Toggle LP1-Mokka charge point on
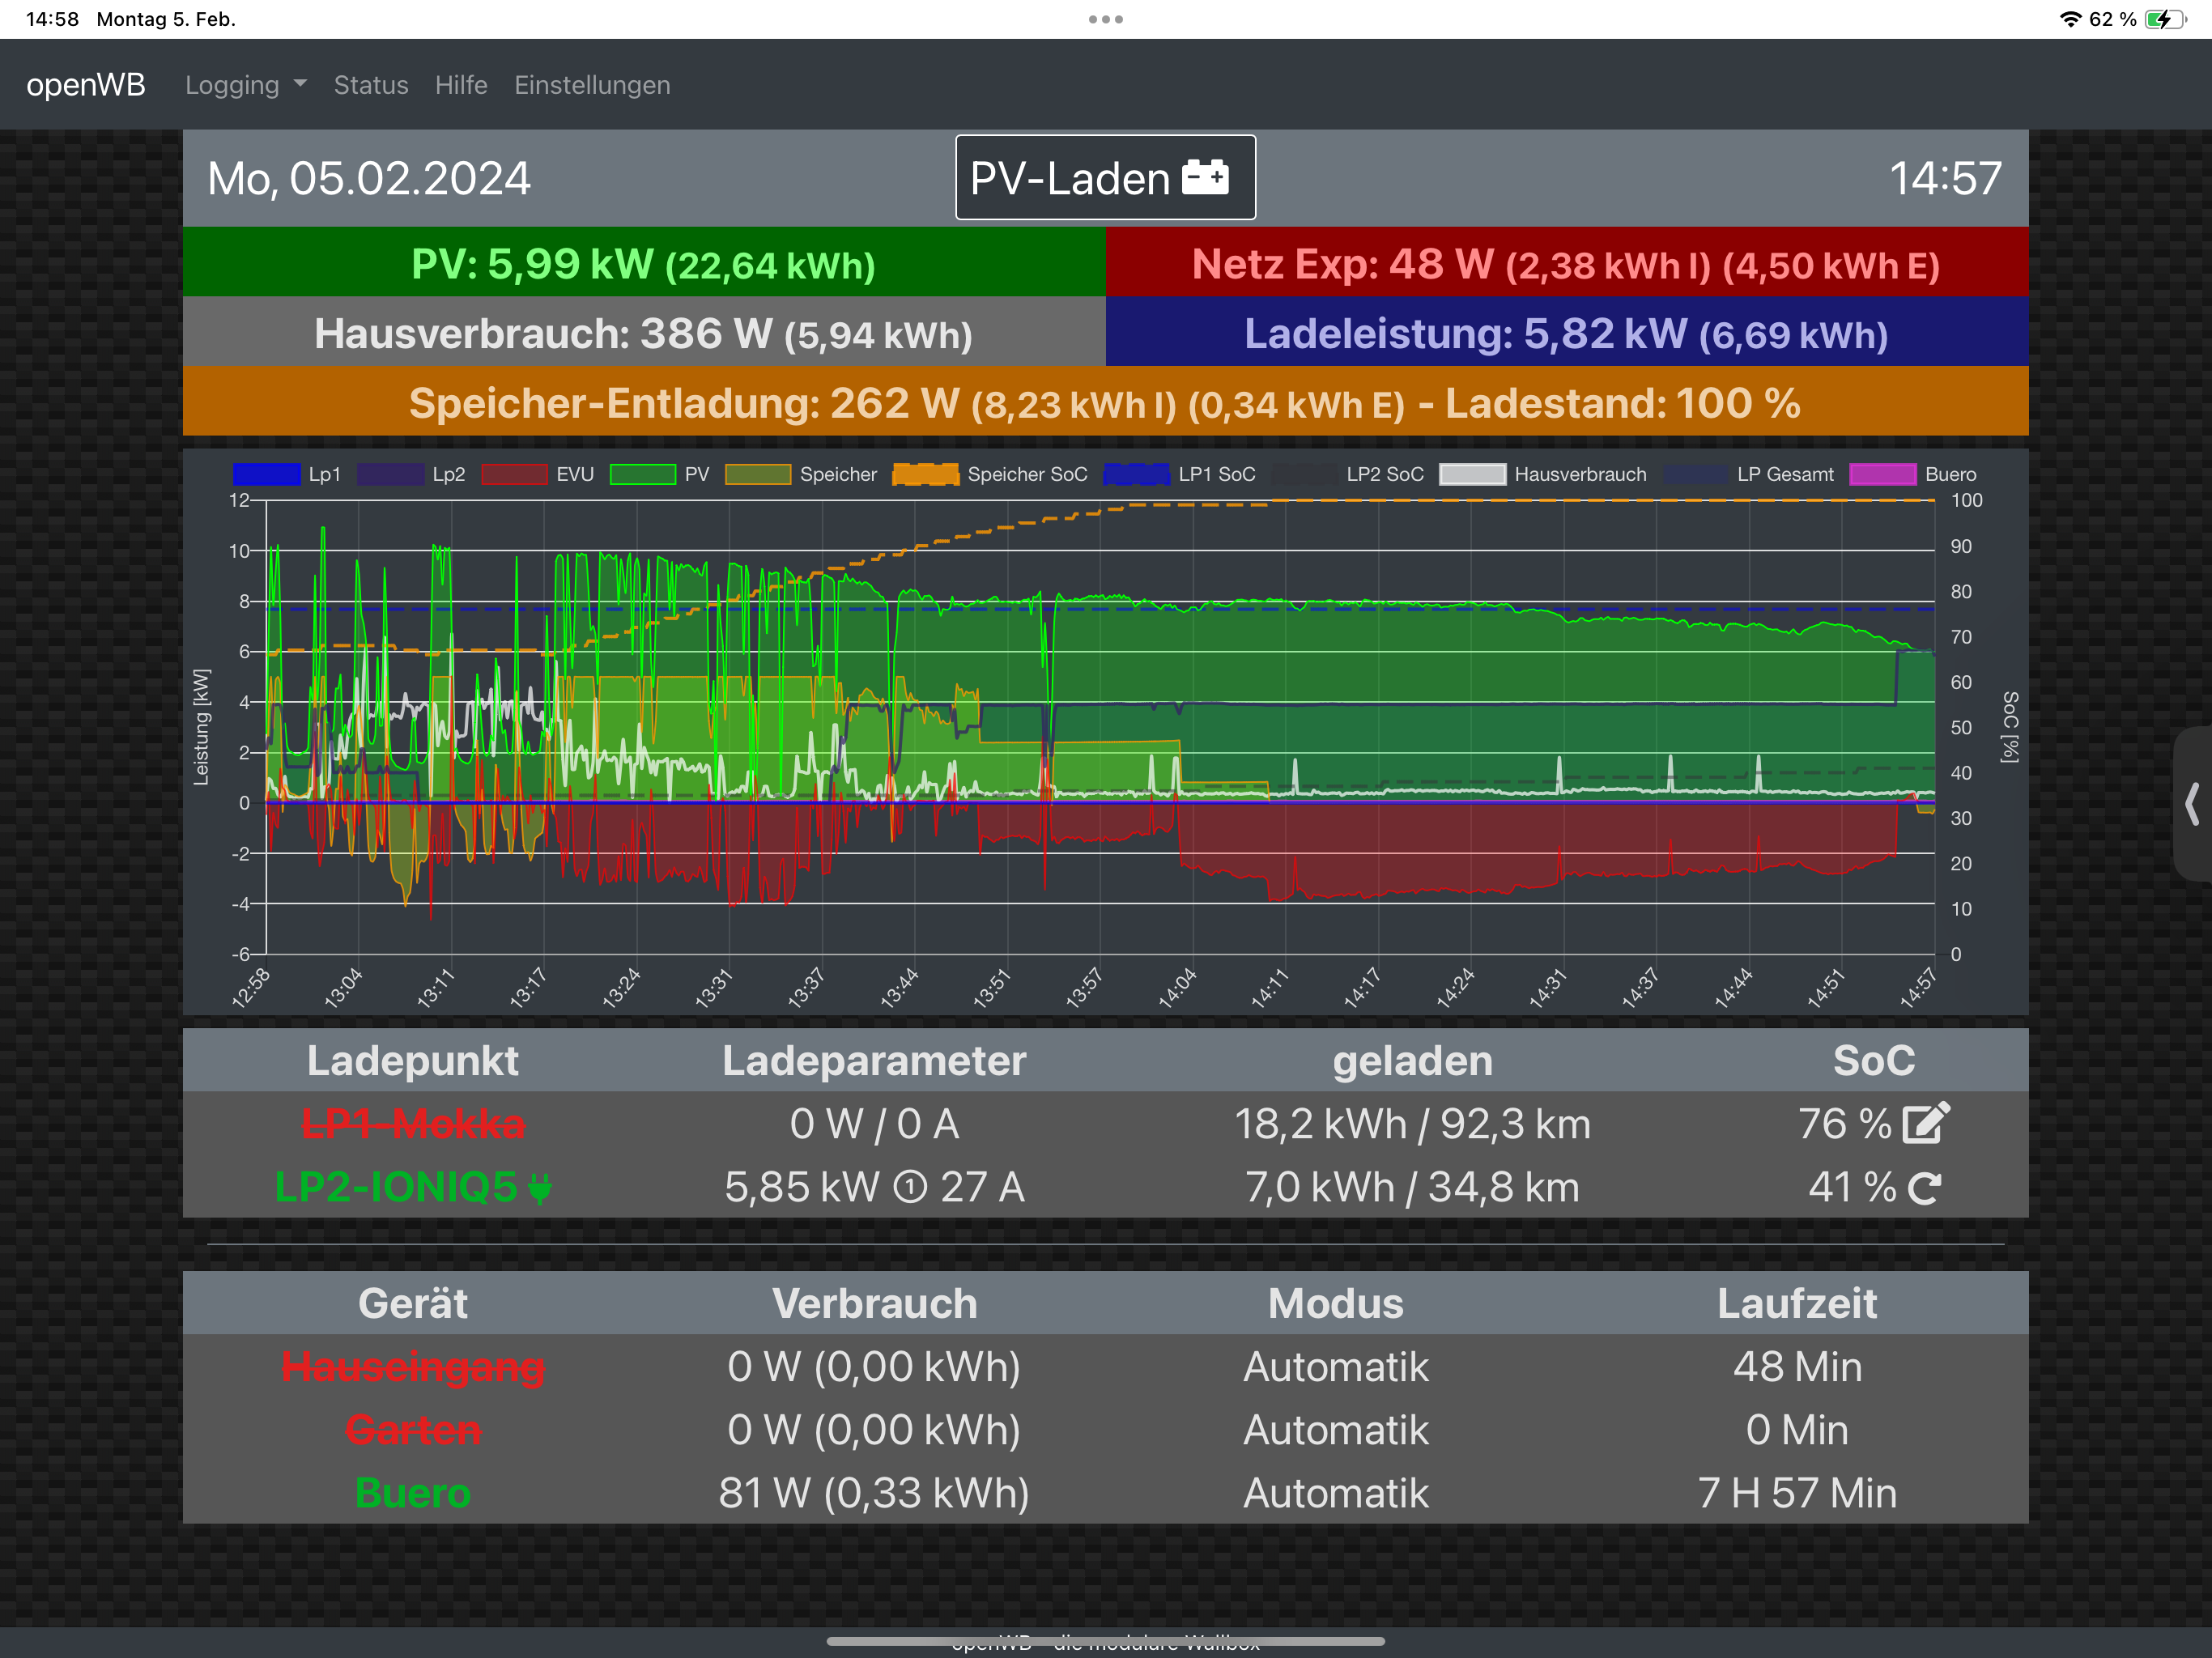The image size is (2212, 1658). click(x=413, y=1124)
